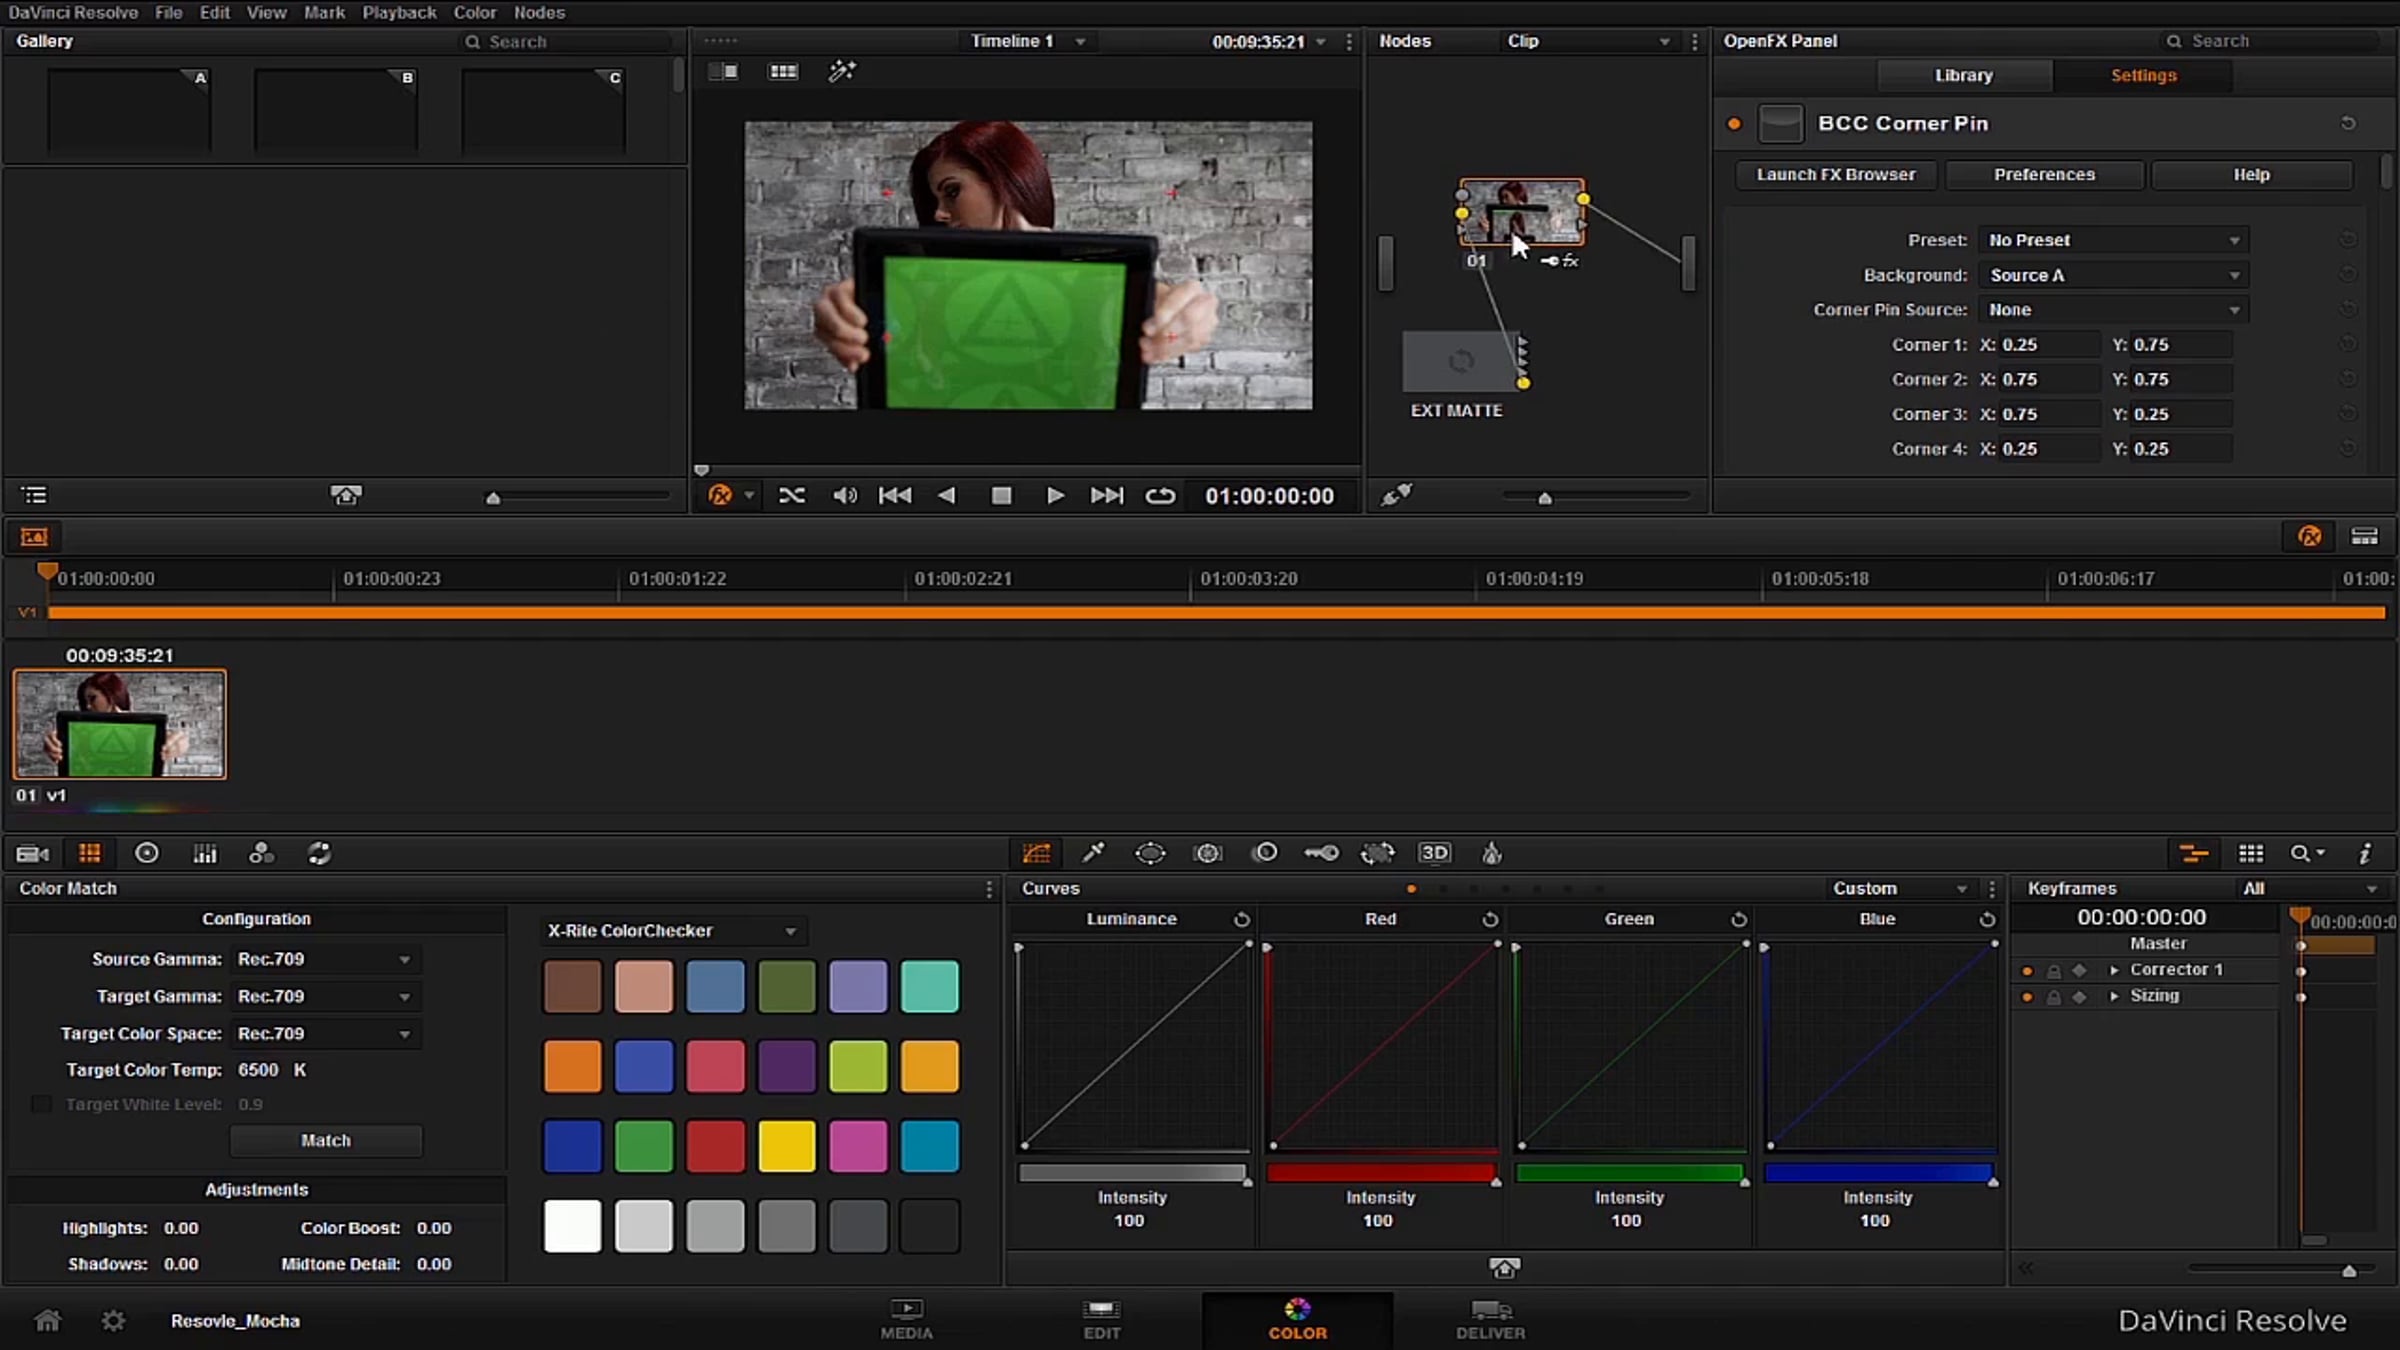Open the Preset dropdown
2400x1350 pixels.
point(2113,240)
